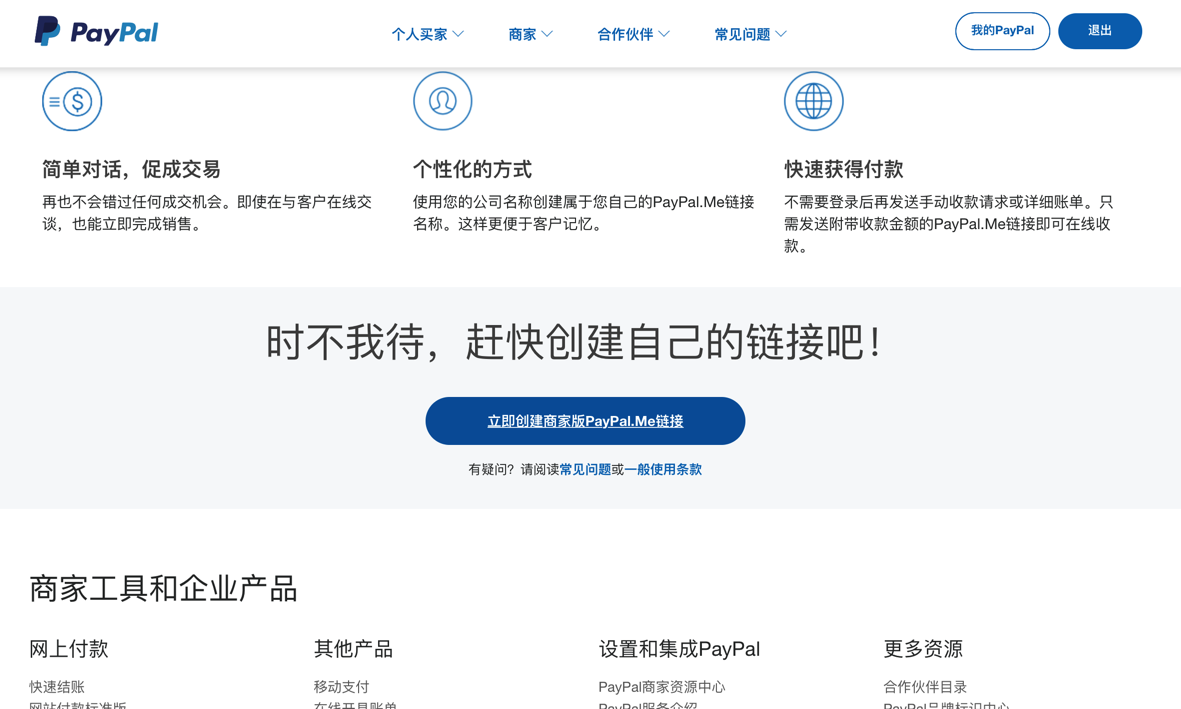
Task: Click the paragraph starting 不需要登录后
Action: click(949, 224)
